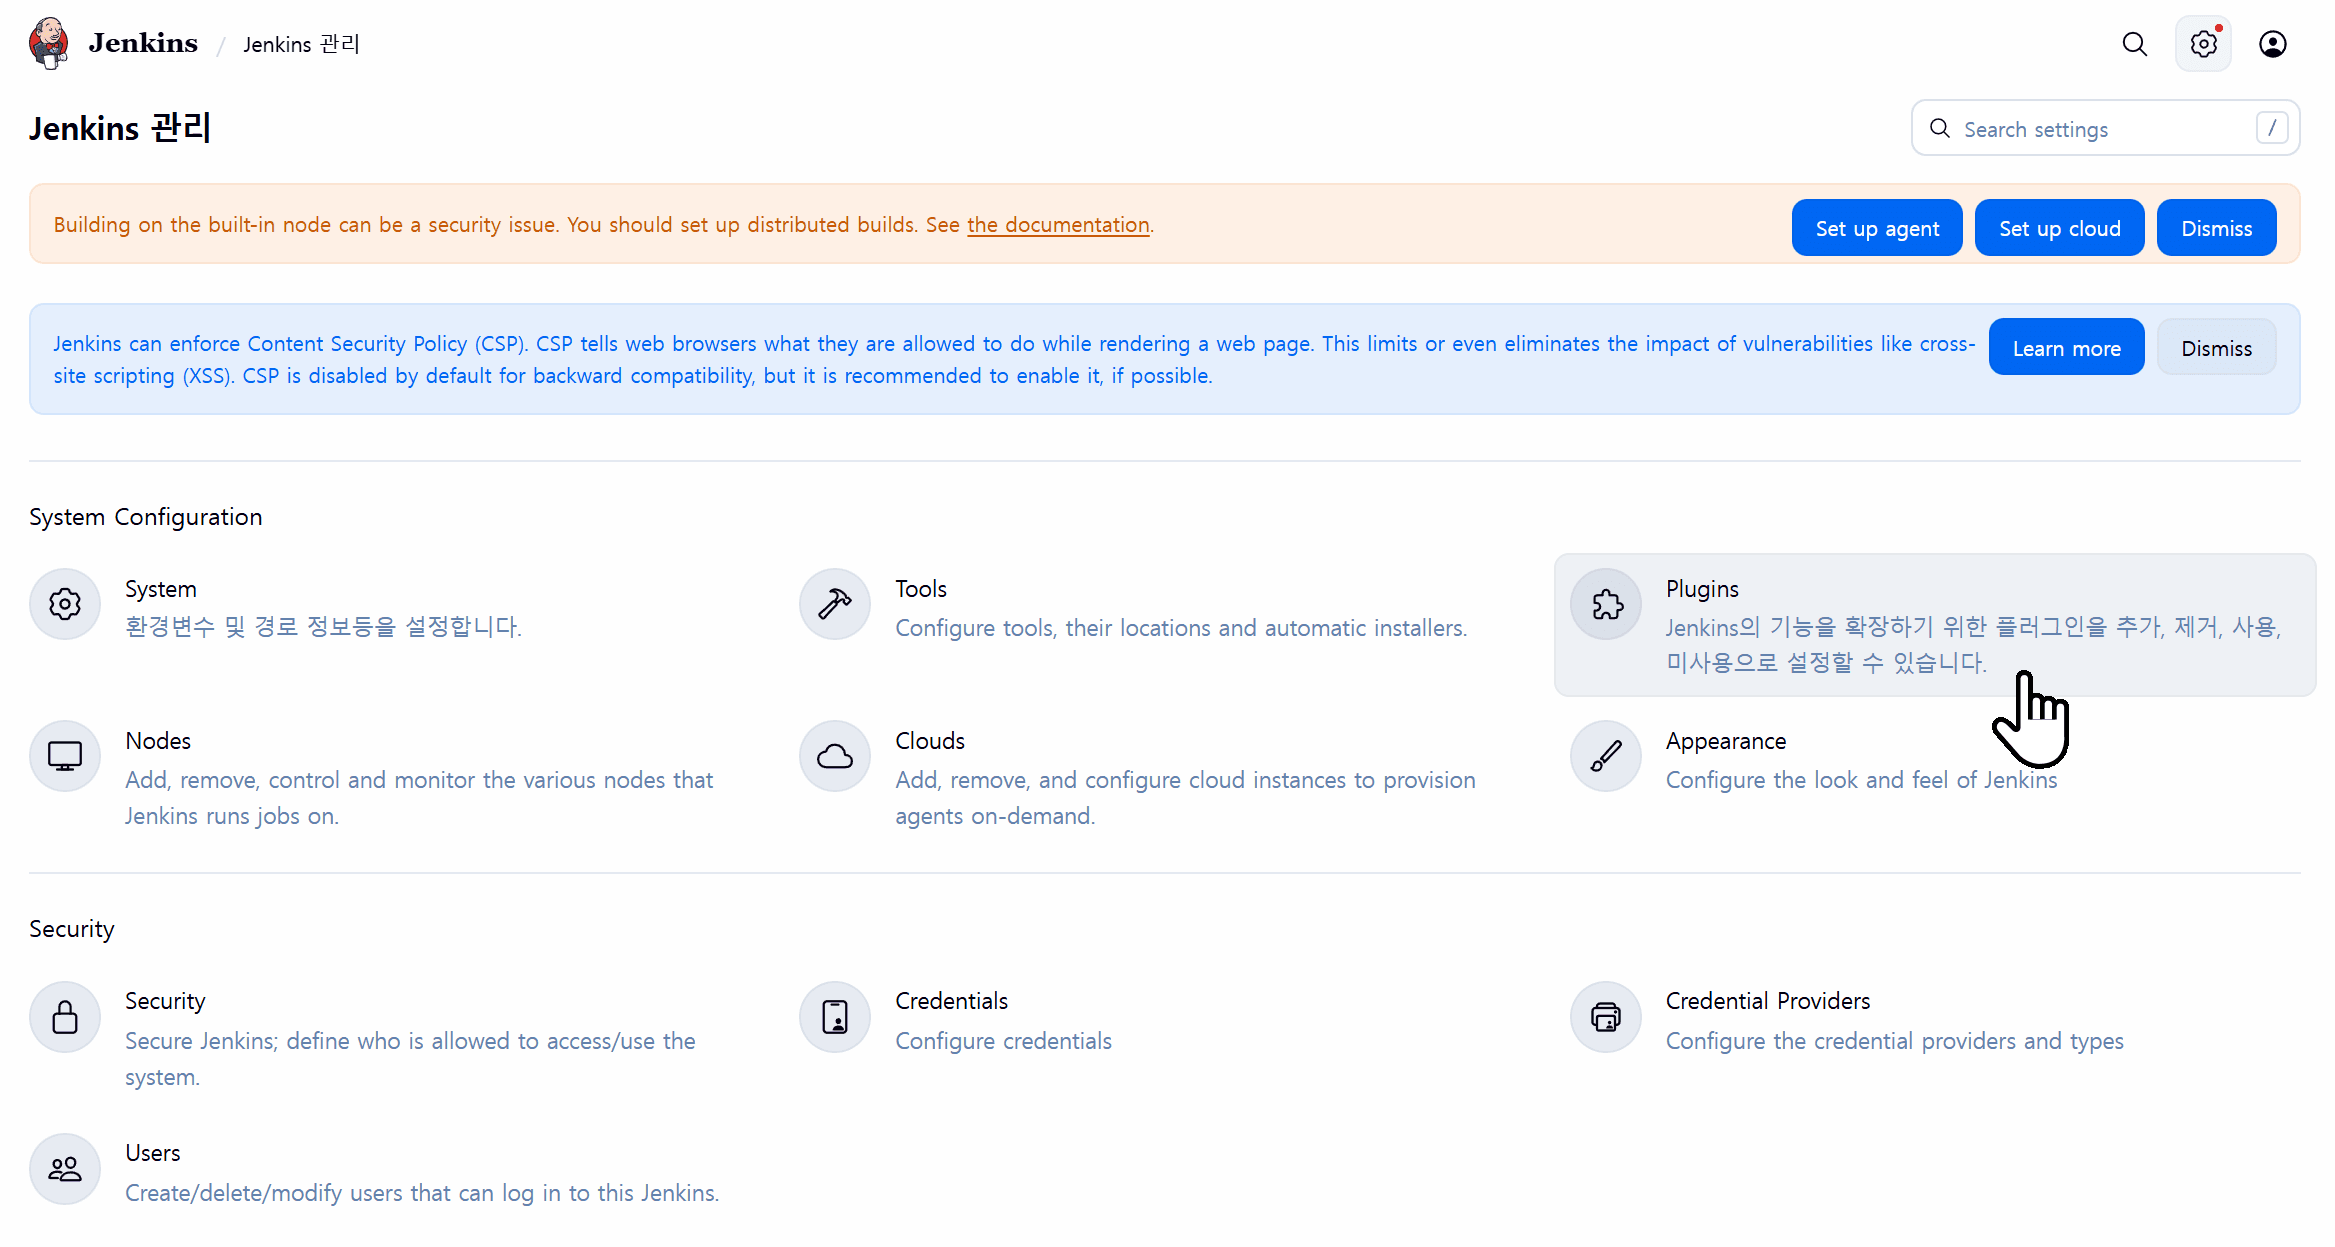Click the Set up cloud button

[2060, 228]
